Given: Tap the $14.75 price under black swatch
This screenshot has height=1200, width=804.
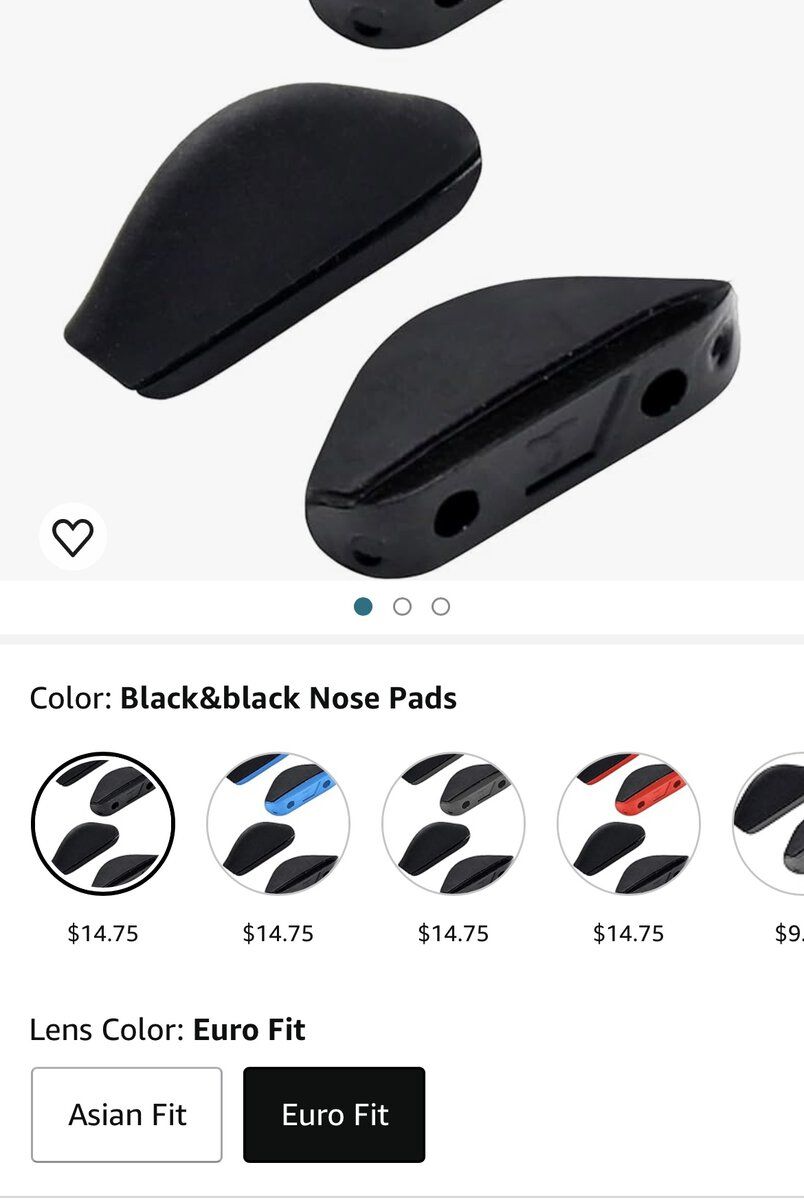Looking at the screenshot, I should [103, 933].
